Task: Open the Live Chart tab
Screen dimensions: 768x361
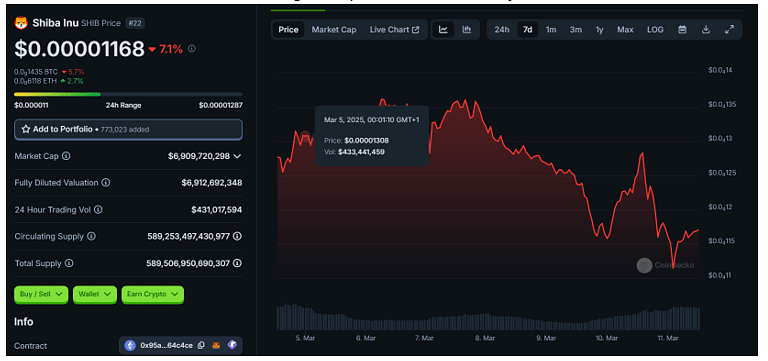Action: pyautogui.click(x=394, y=29)
